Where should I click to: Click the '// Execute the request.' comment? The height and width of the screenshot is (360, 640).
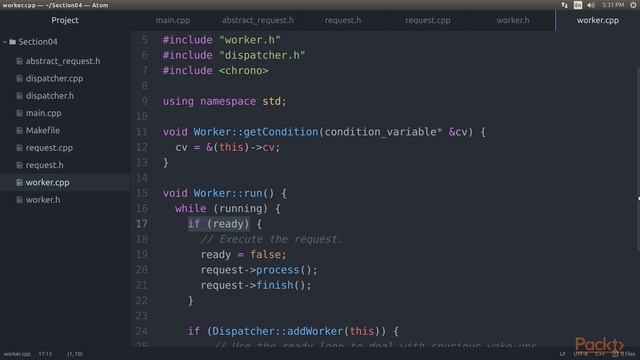[271, 239]
